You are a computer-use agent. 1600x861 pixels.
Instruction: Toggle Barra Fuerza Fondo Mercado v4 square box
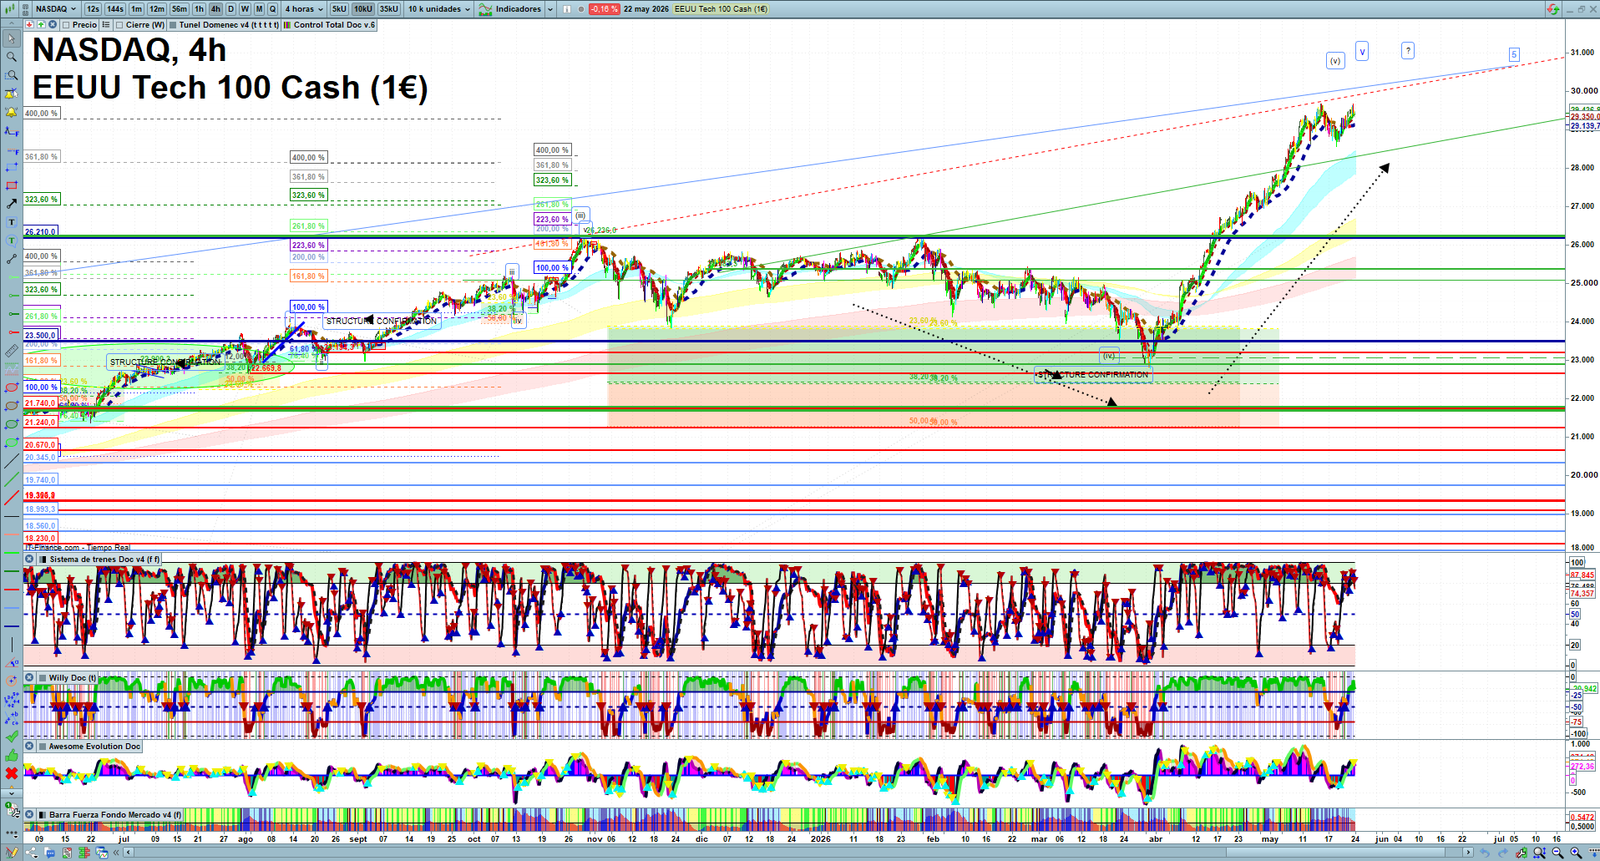43,815
